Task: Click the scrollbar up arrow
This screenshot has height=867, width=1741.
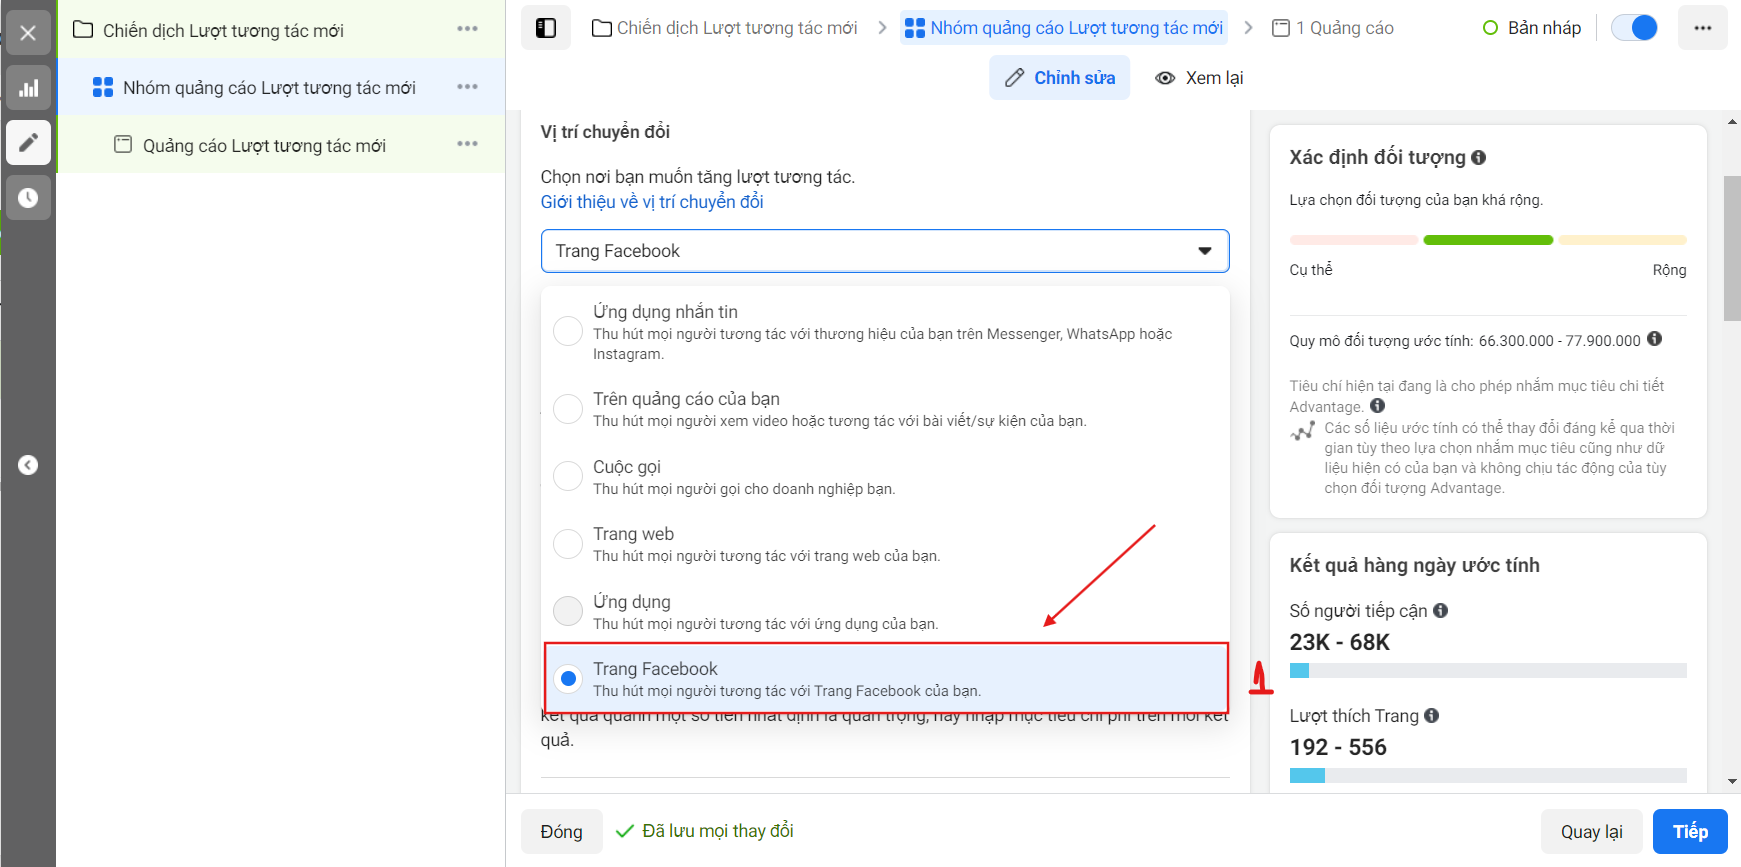Action: (x=1732, y=122)
